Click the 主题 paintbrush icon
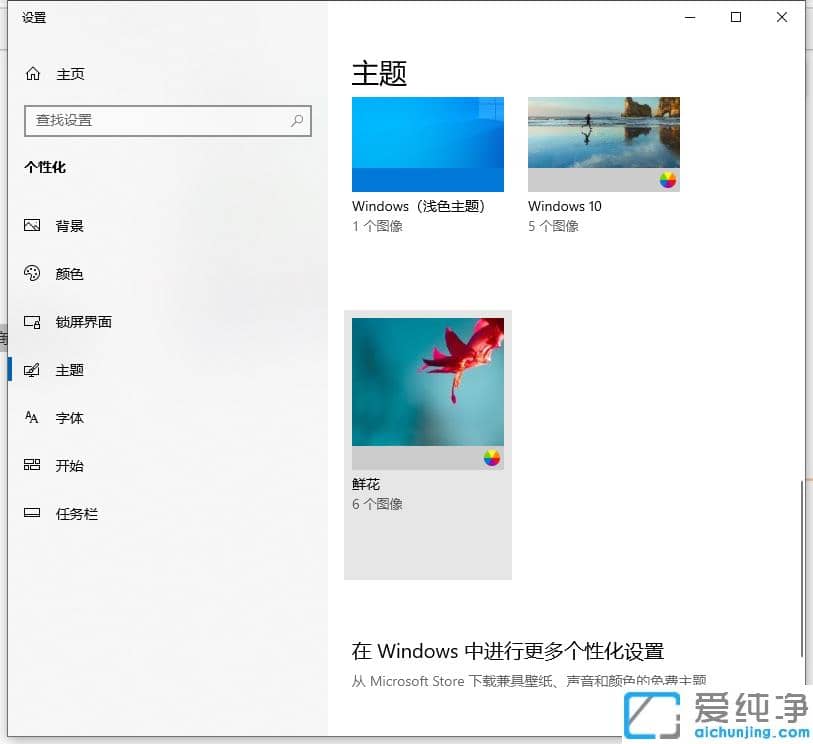This screenshot has height=744, width=813. pyautogui.click(x=30, y=369)
